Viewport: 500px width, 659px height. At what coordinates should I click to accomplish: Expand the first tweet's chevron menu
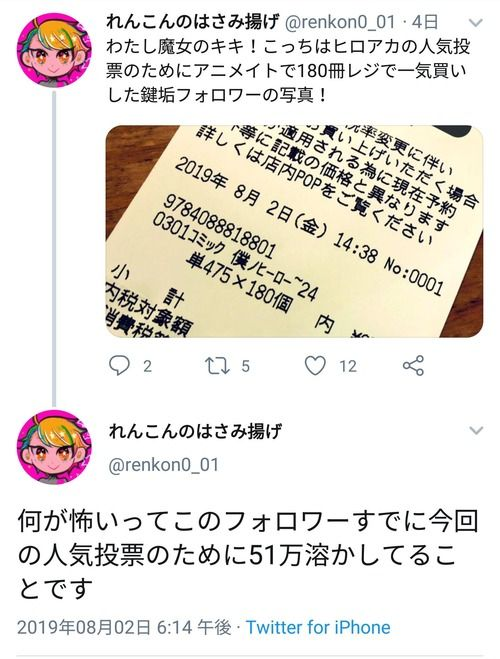click(x=476, y=23)
